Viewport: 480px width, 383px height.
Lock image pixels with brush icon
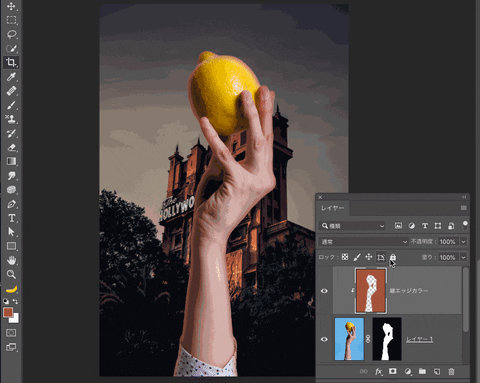coord(357,257)
